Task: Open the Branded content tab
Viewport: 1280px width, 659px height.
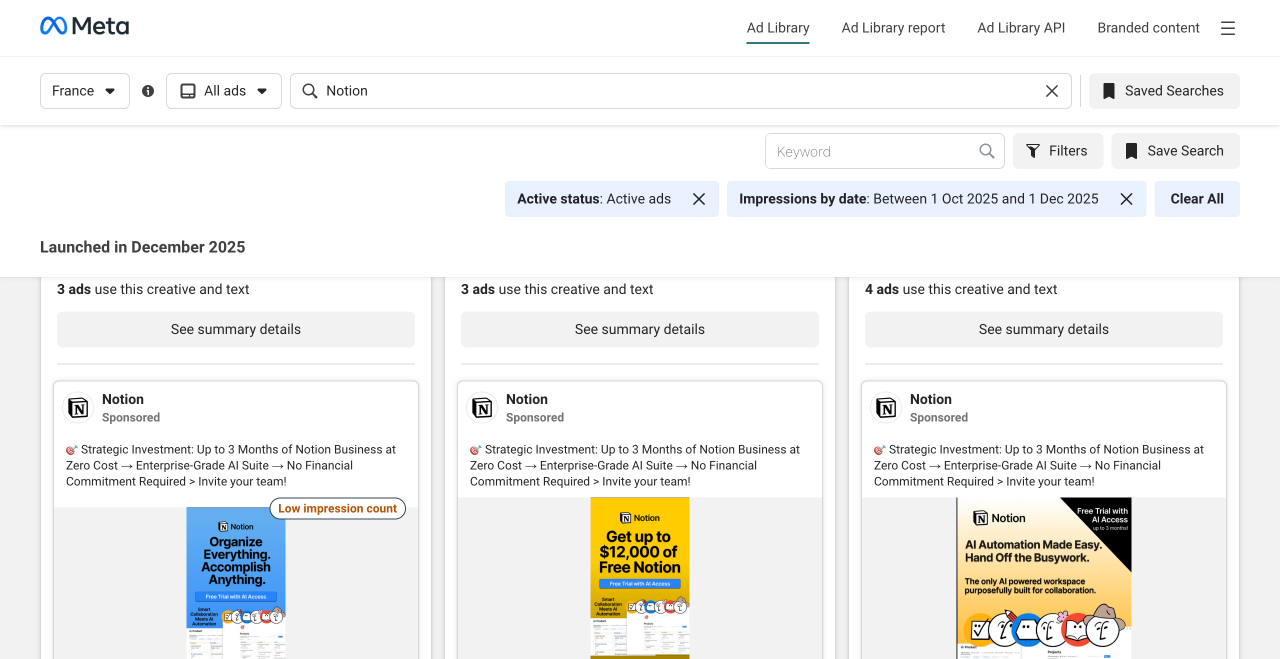Action: (1148, 28)
